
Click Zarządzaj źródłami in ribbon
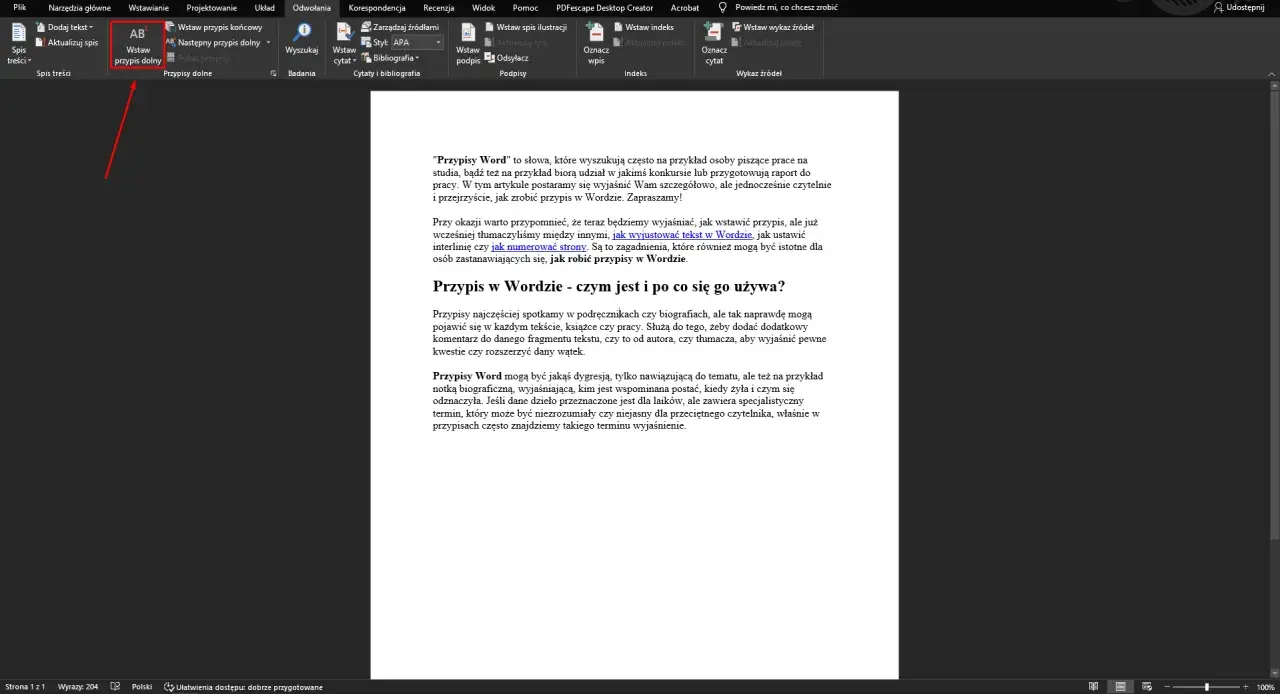coord(400,27)
